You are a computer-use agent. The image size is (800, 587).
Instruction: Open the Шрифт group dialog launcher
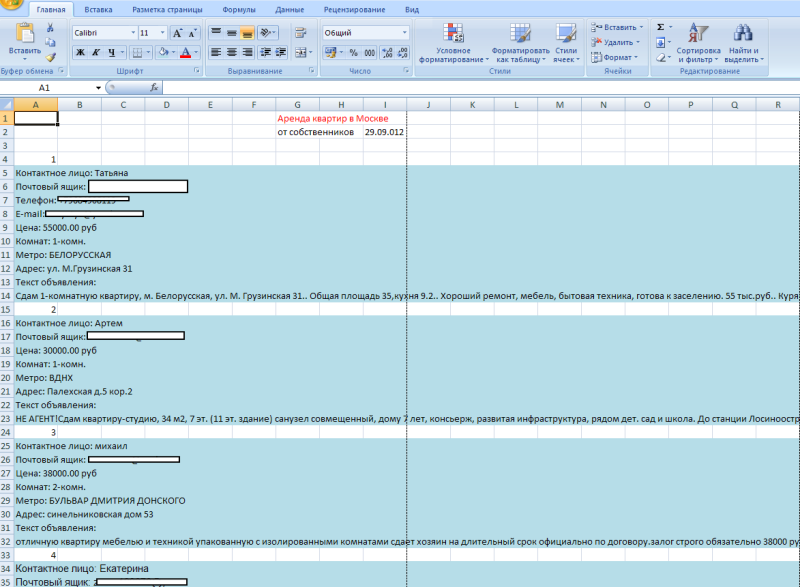[196, 71]
